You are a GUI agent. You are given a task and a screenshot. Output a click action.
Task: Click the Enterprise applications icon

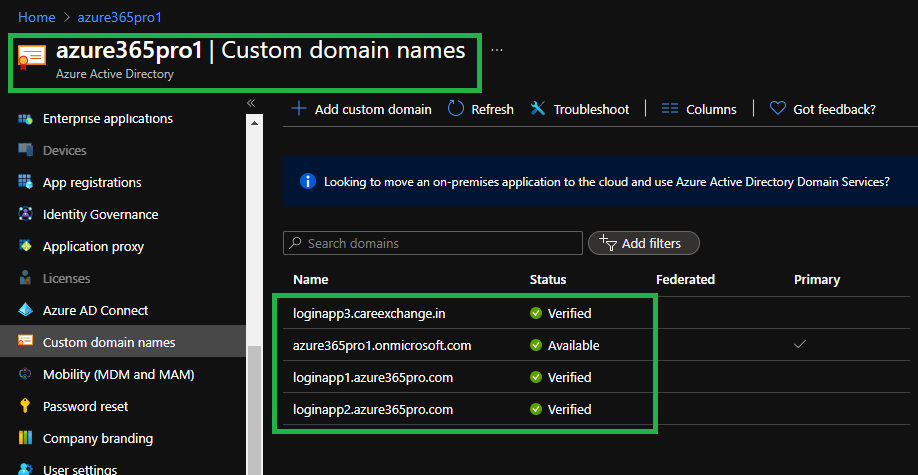(25, 118)
